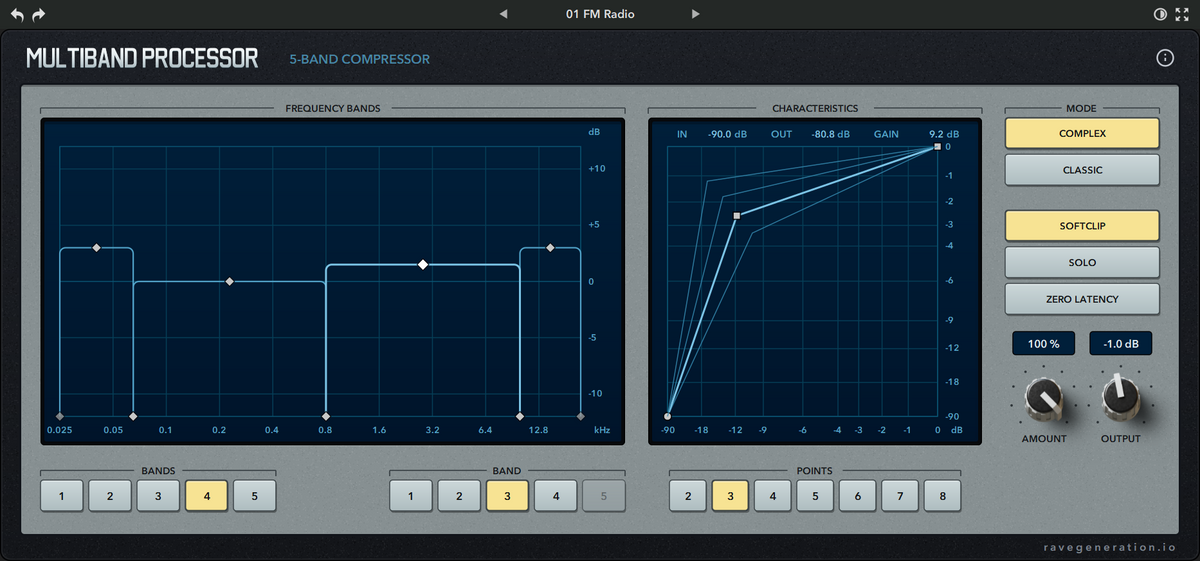
Task: Click the -1.0 dB output value field
Action: (1120, 343)
